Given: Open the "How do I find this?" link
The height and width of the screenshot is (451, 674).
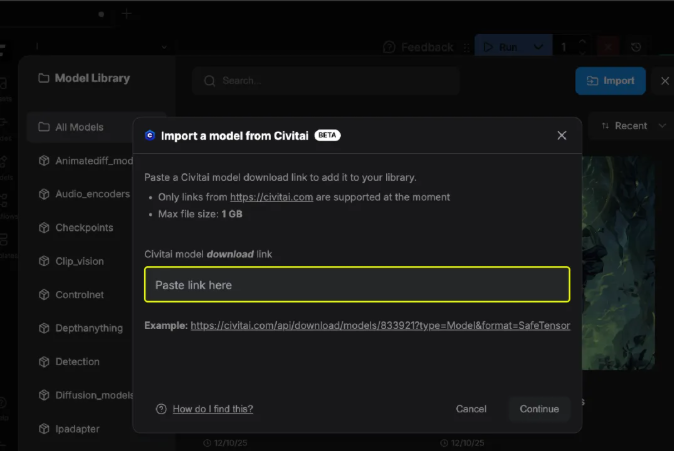Looking at the screenshot, I should pyautogui.click(x=212, y=409).
